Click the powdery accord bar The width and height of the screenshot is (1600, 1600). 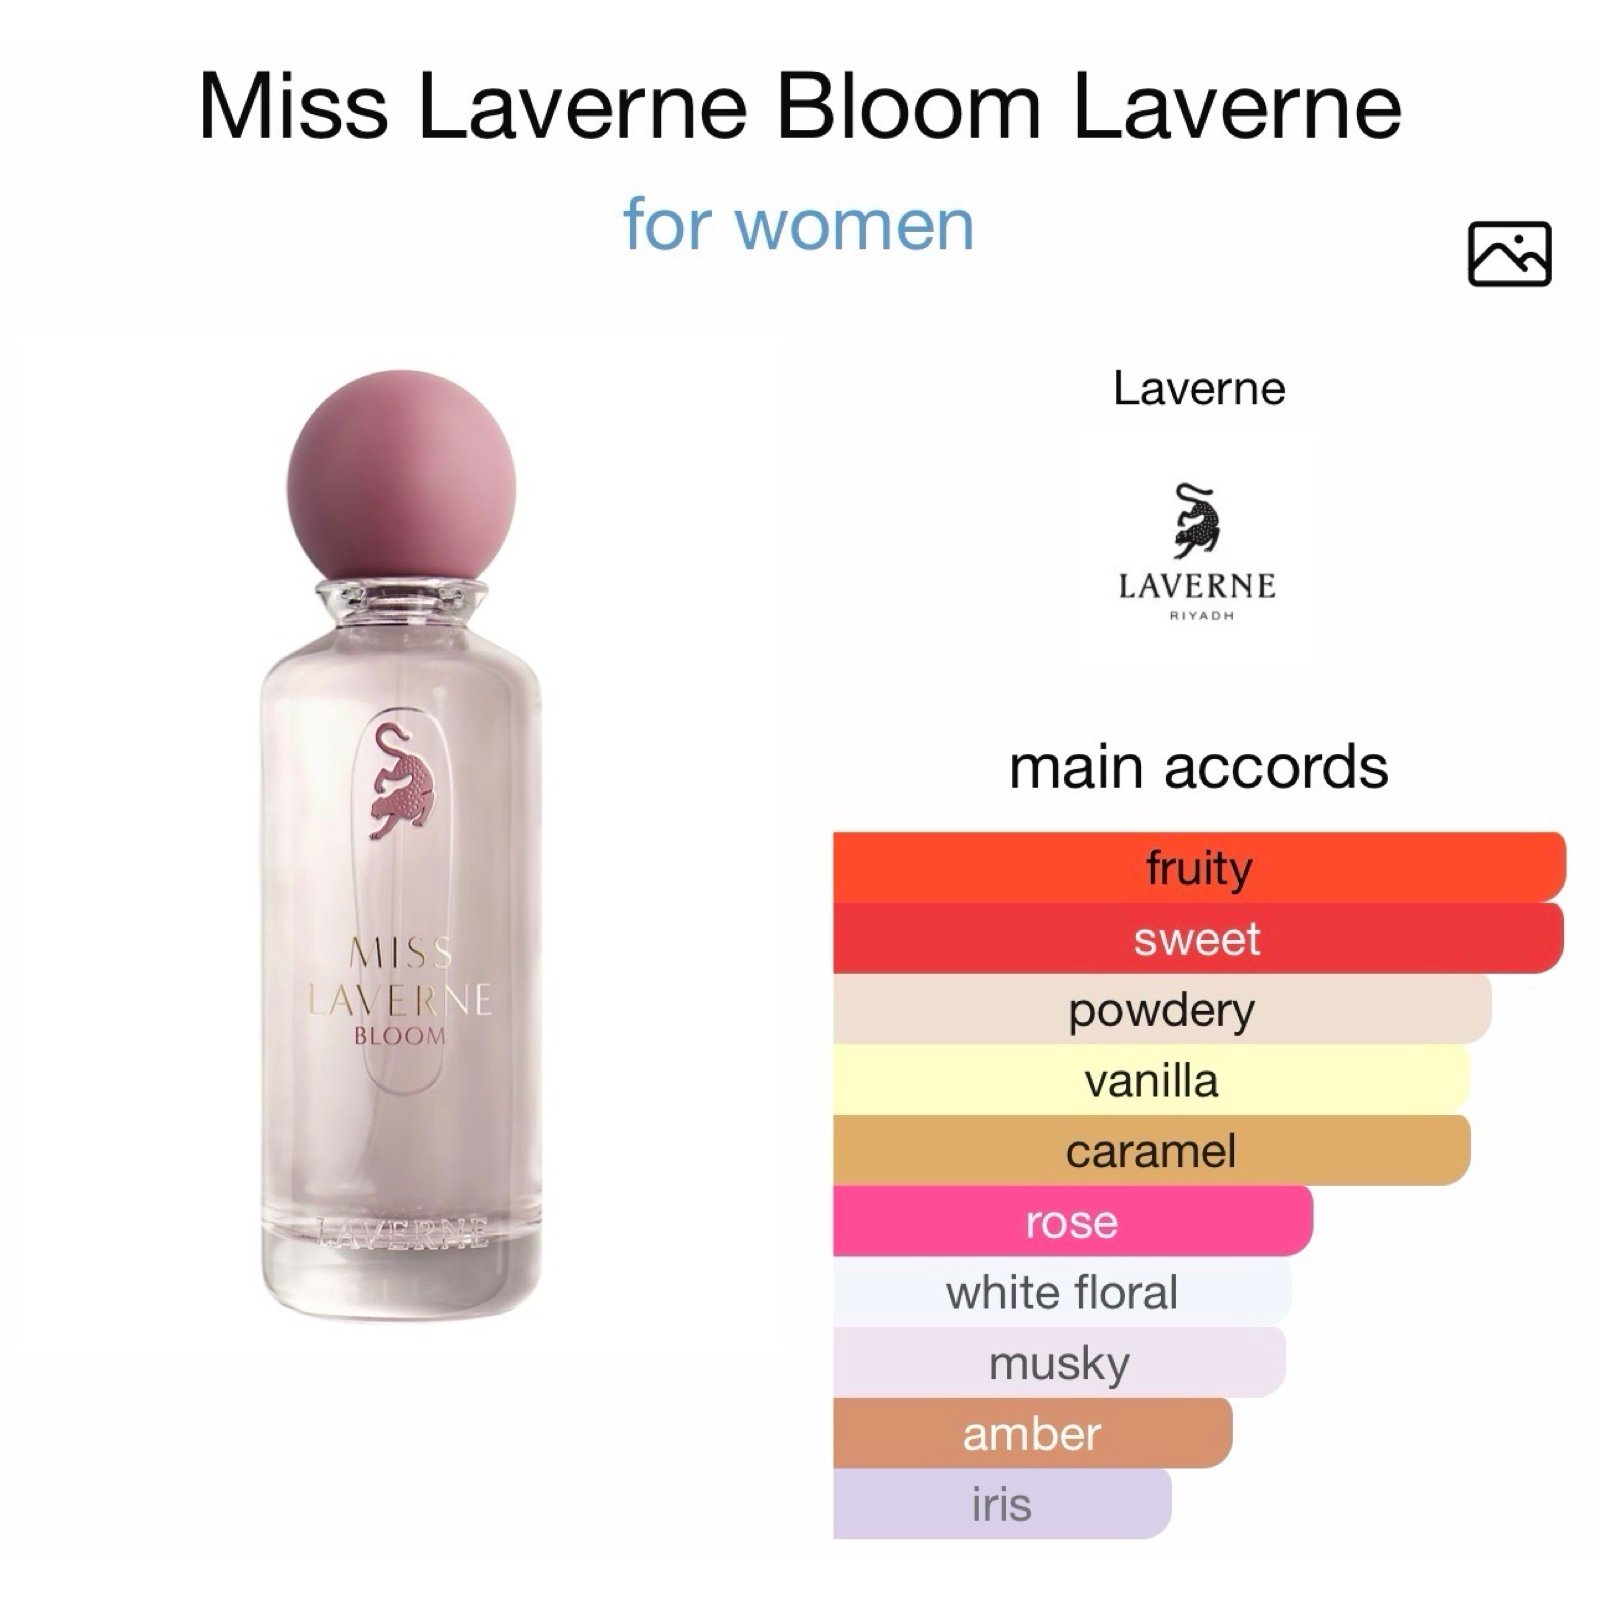click(1162, 1009)
